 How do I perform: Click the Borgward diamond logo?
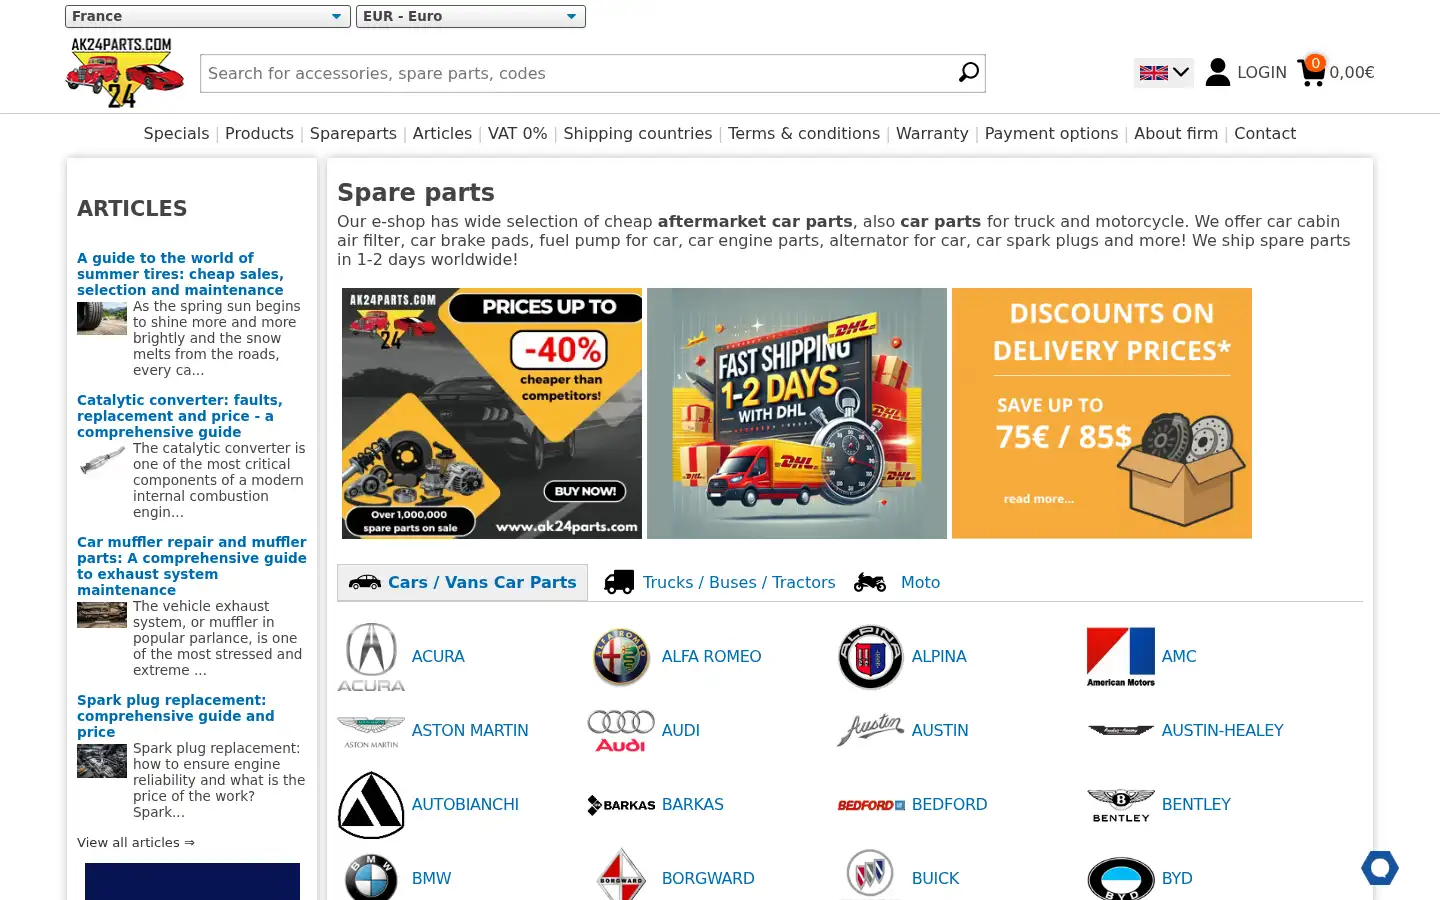621,875
